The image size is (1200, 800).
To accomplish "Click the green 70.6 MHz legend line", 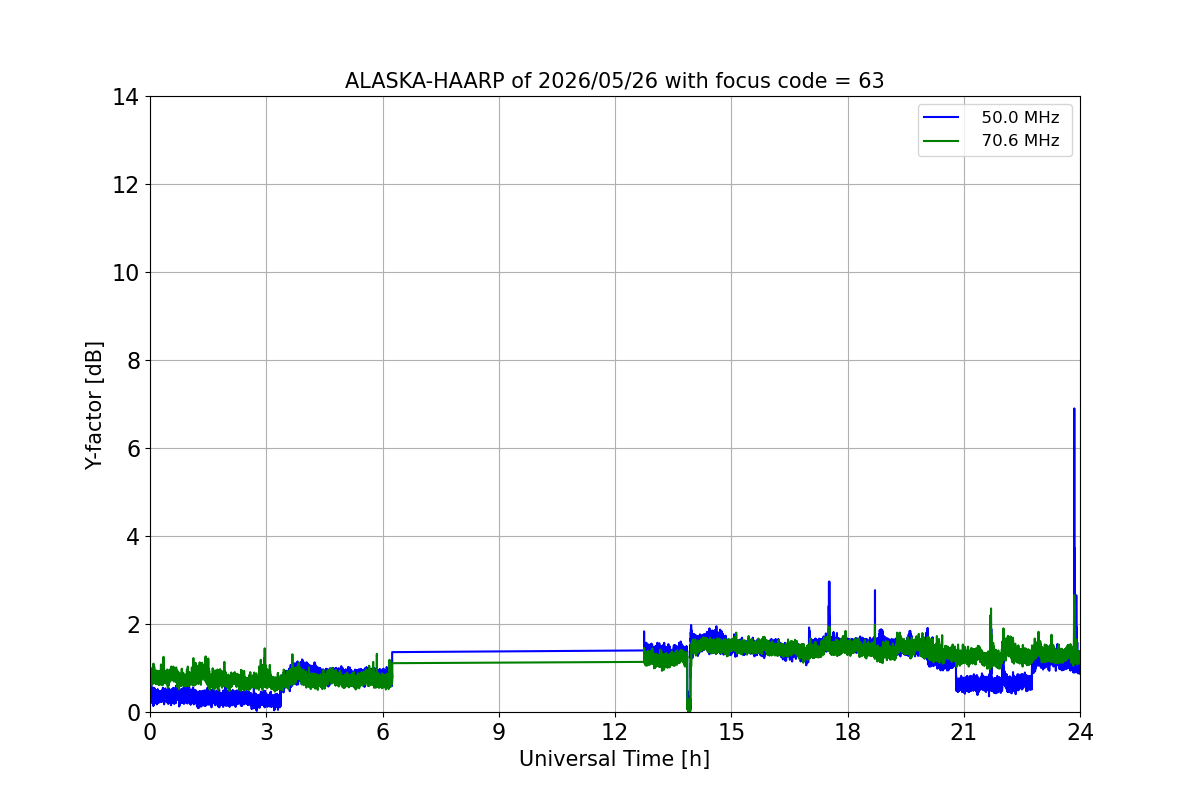I will pos(941,141).
